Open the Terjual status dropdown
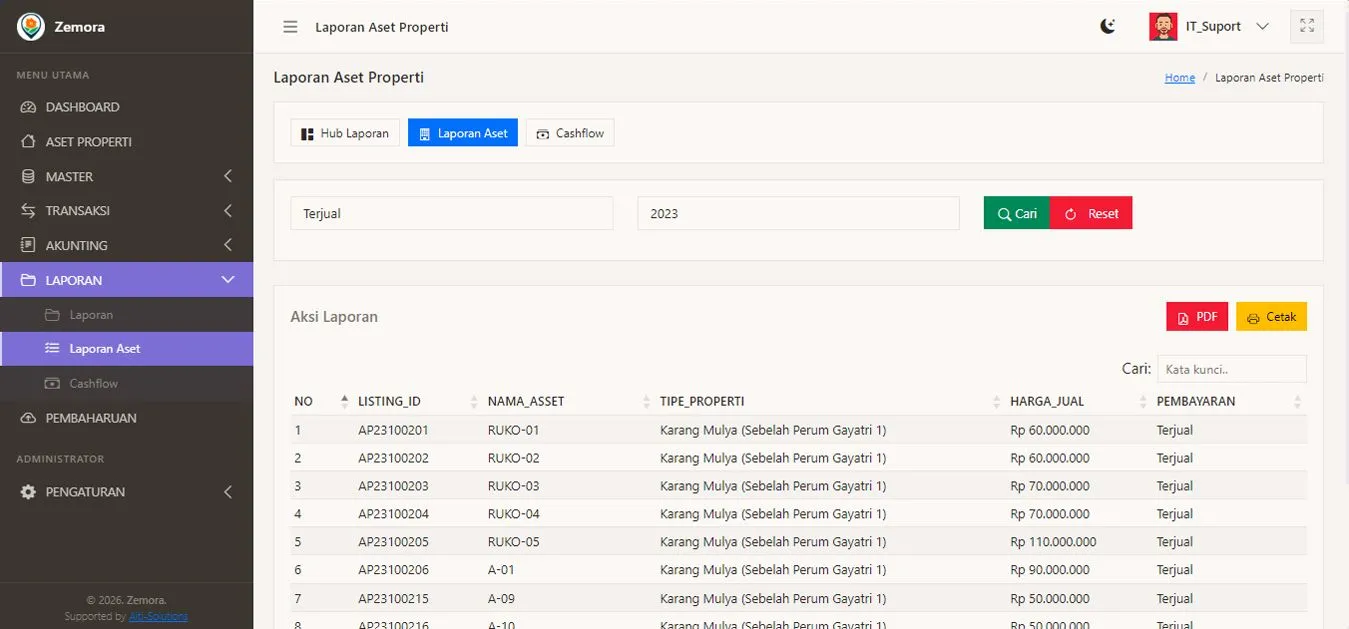Viewport: 1349px width, 629px height. click(451, 213)
